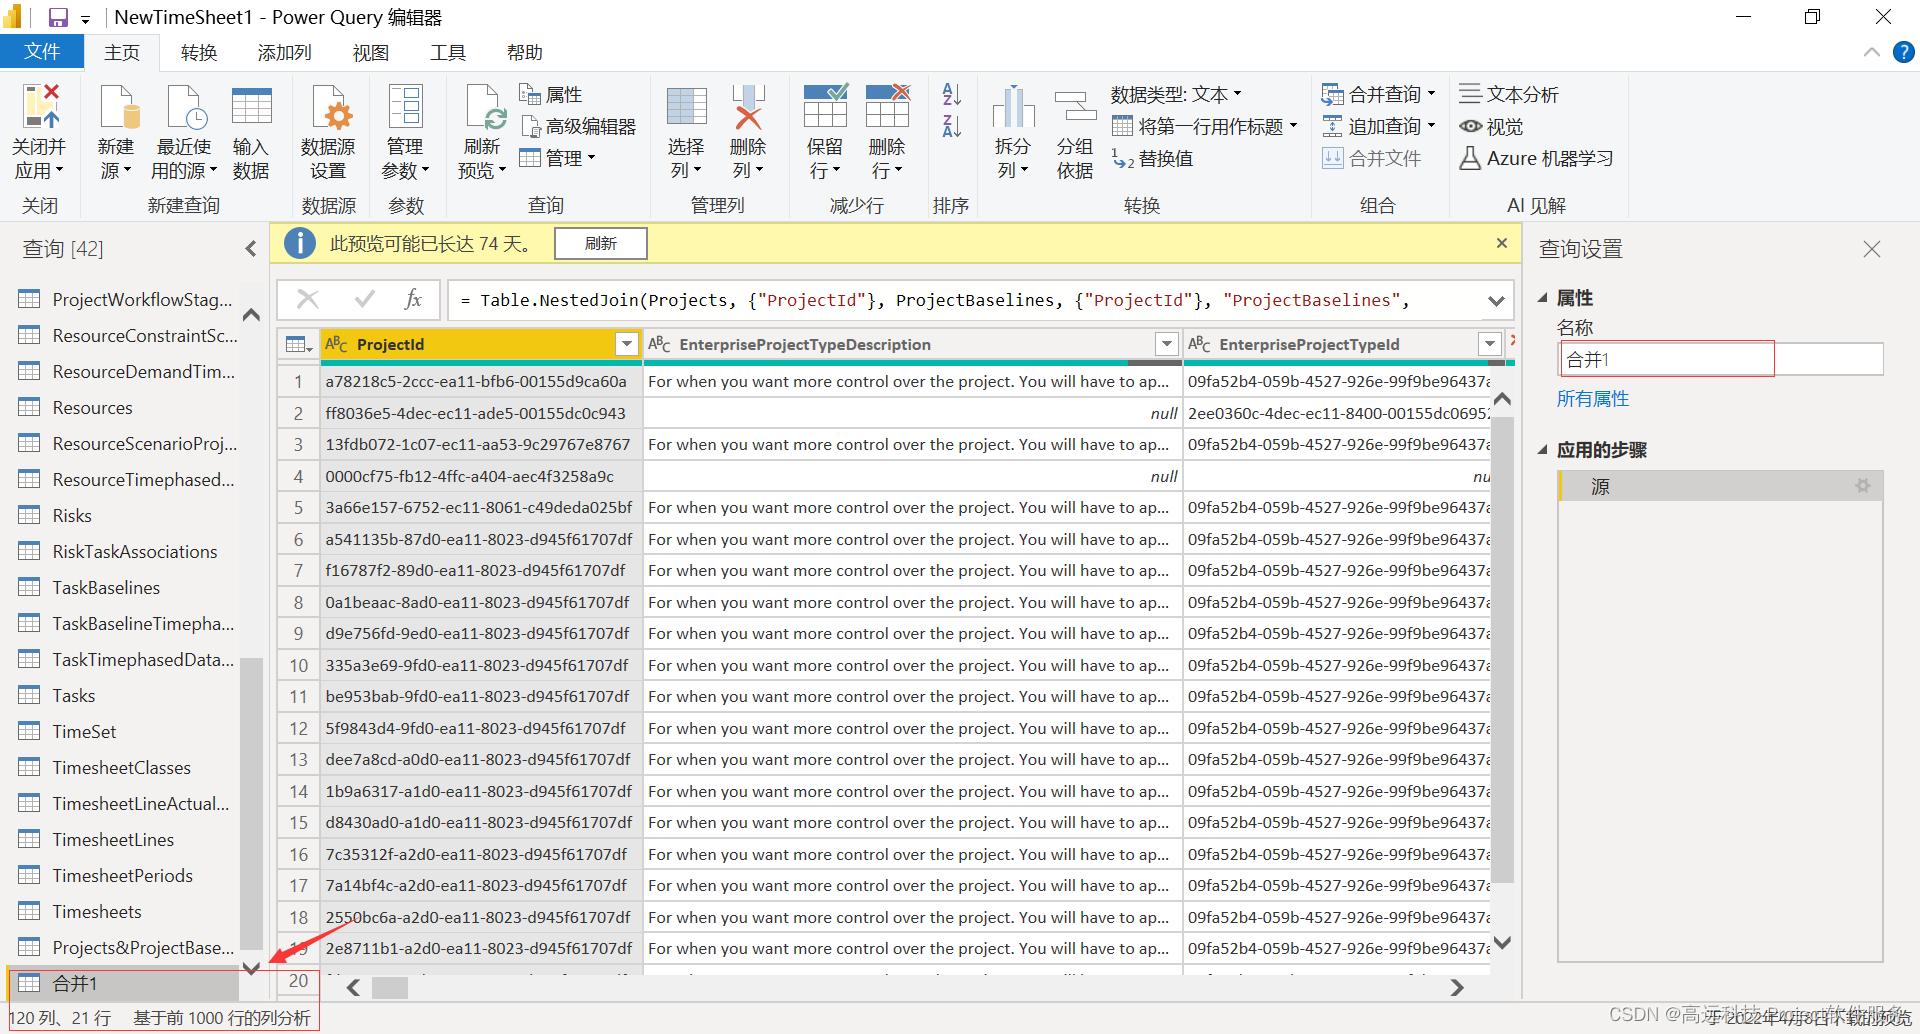Switch to the Add Column (添加列) tab
This screenshot has height=1034, width=1920.
pos(285,52)
